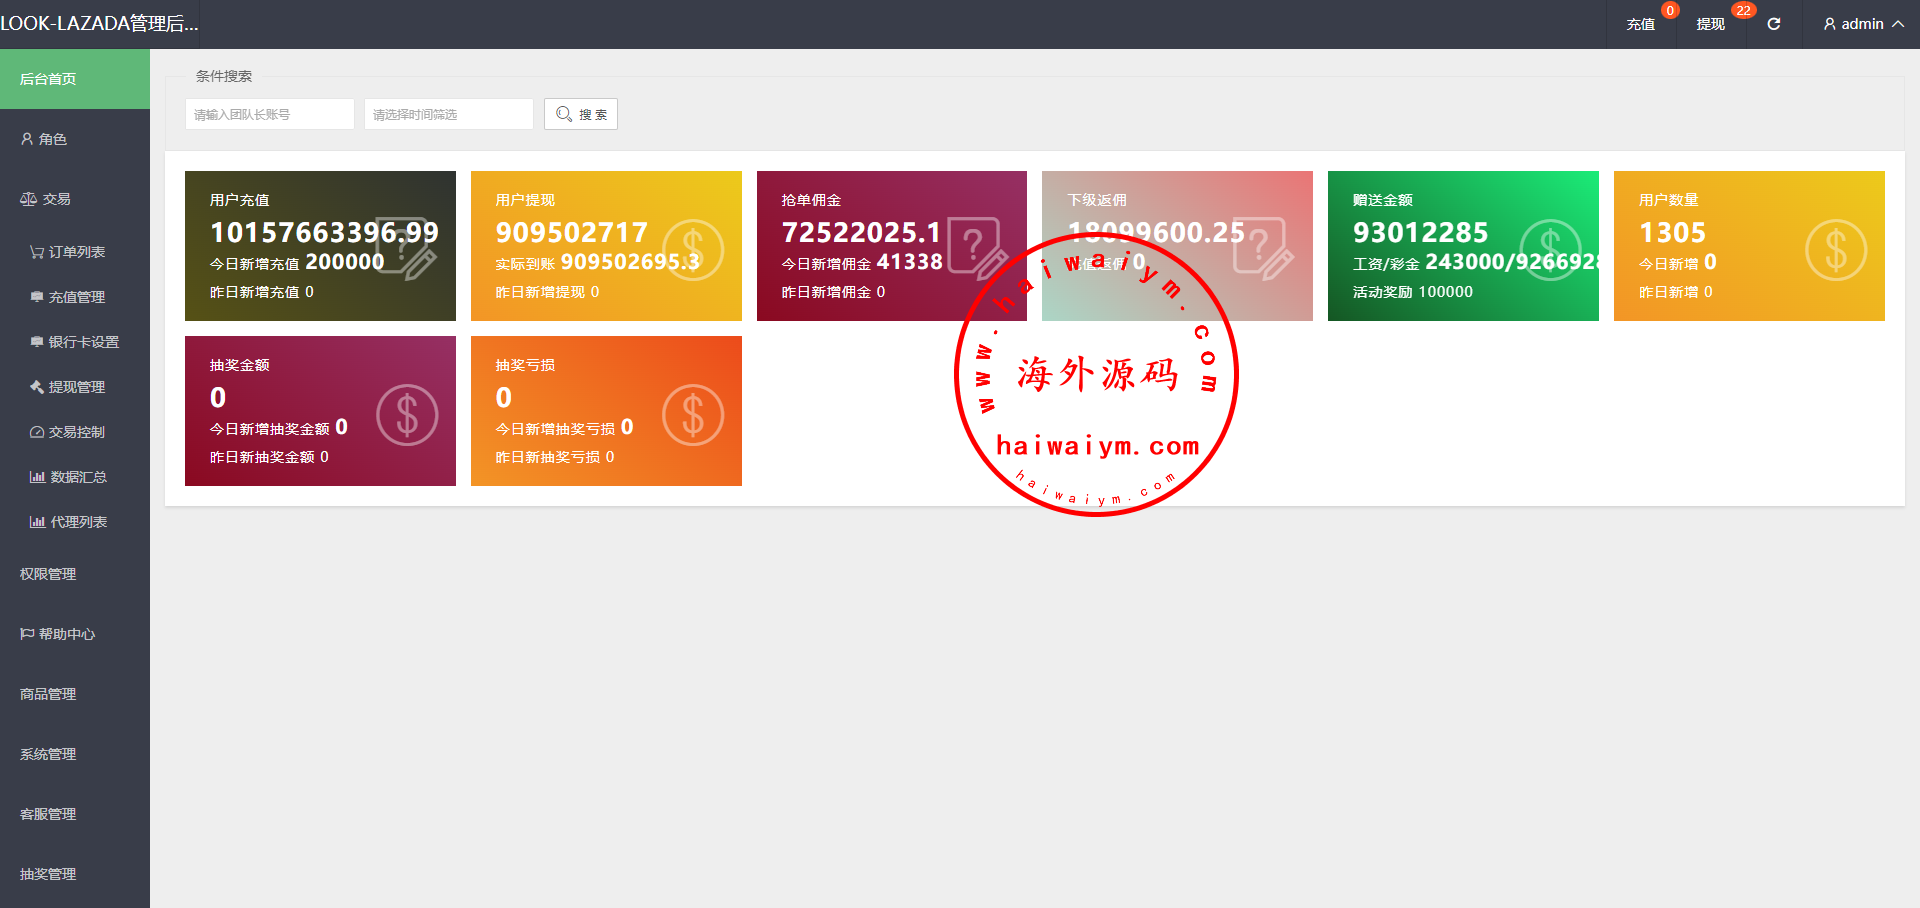The width and height of the screenshot is (1920, 908).
Task: Click the dollar icon on 抽奖金额 card
Action: click(407, 415)
